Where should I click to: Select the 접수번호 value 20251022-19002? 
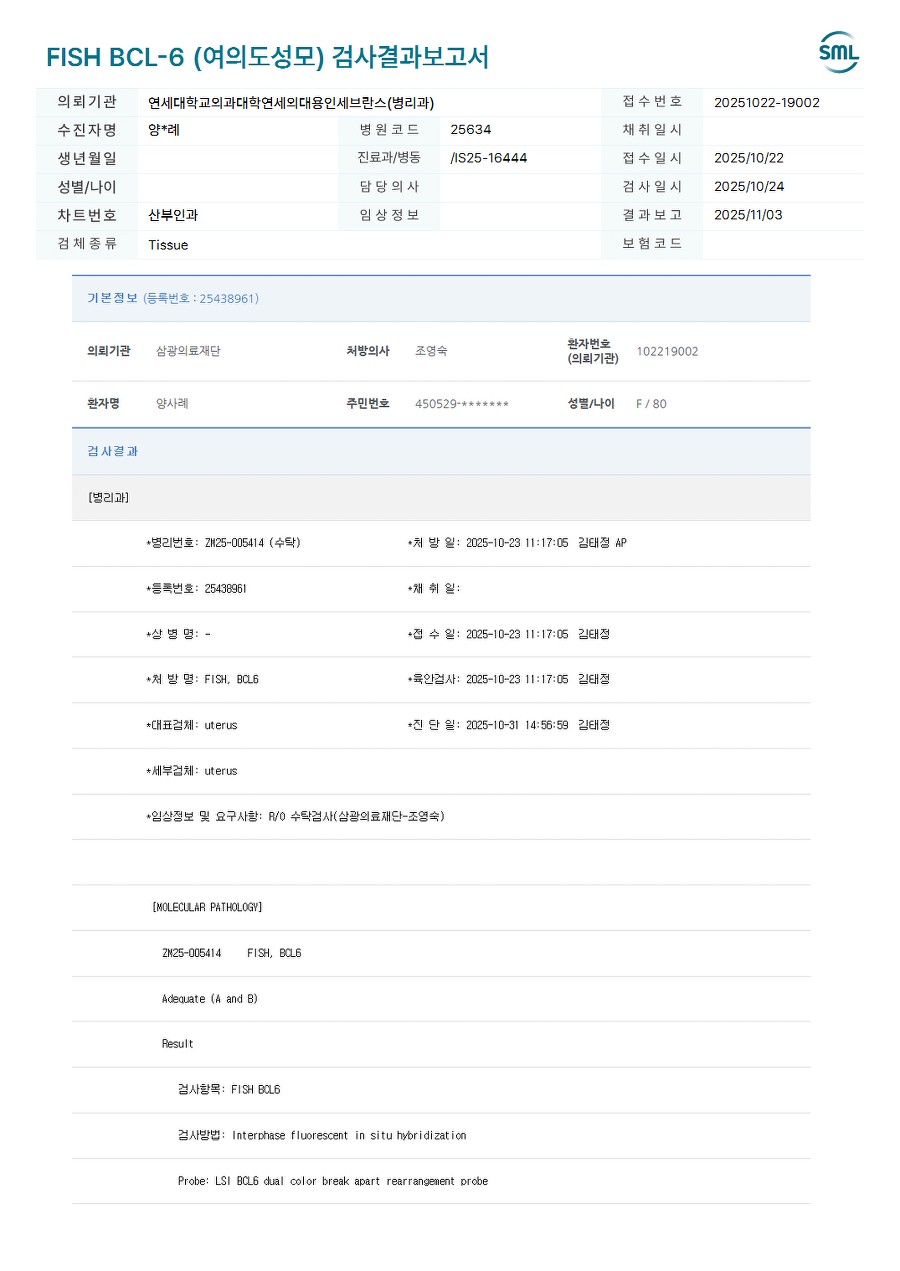[x=767, y=102]
